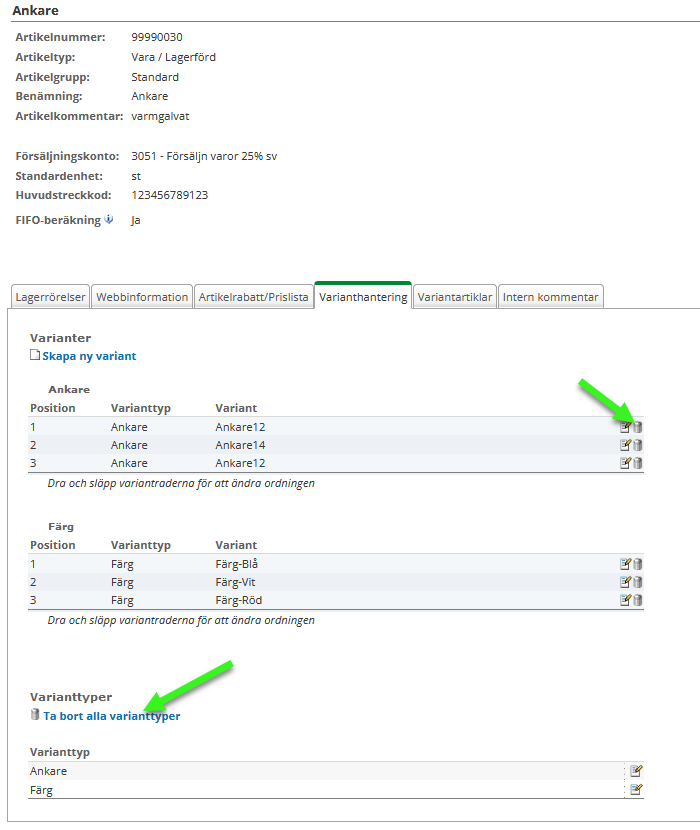Select the Variantartiklar tab

[455, 297]
